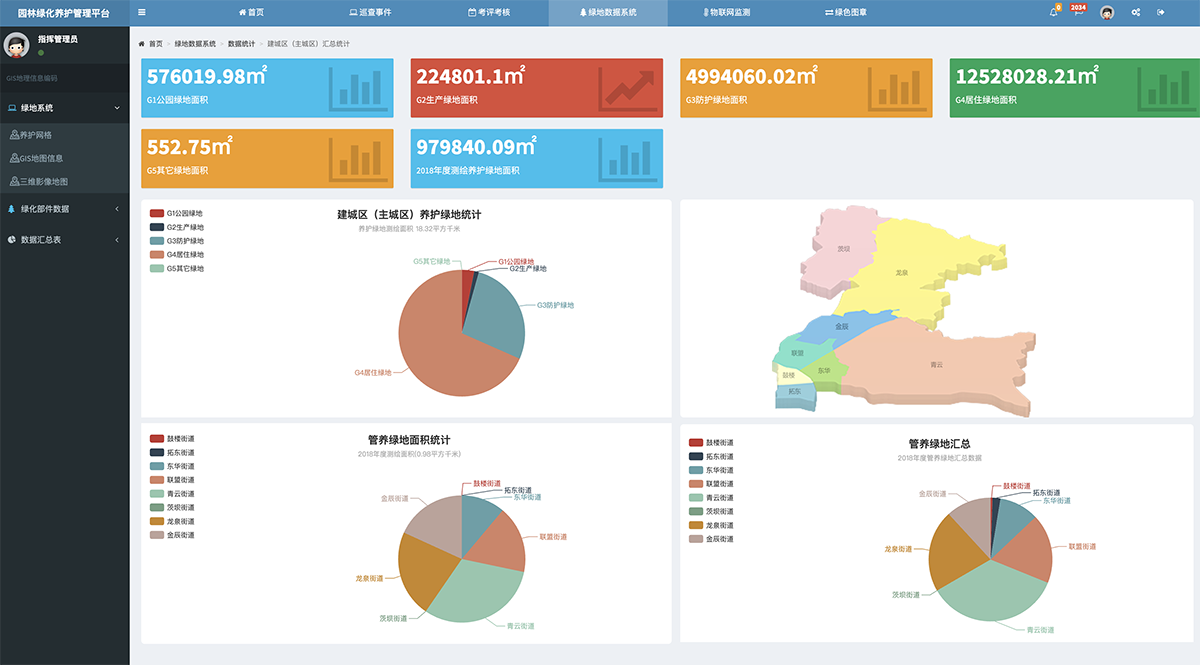Click the user avatar in top bar
This screenshot has height=665, width=1200.
(1107, 12)
